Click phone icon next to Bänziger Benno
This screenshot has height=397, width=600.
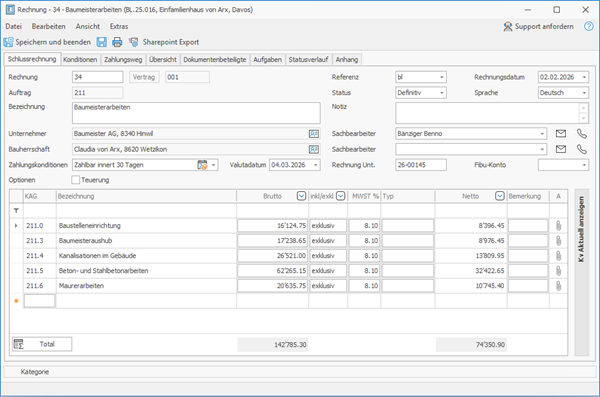(x=582, y=134)
